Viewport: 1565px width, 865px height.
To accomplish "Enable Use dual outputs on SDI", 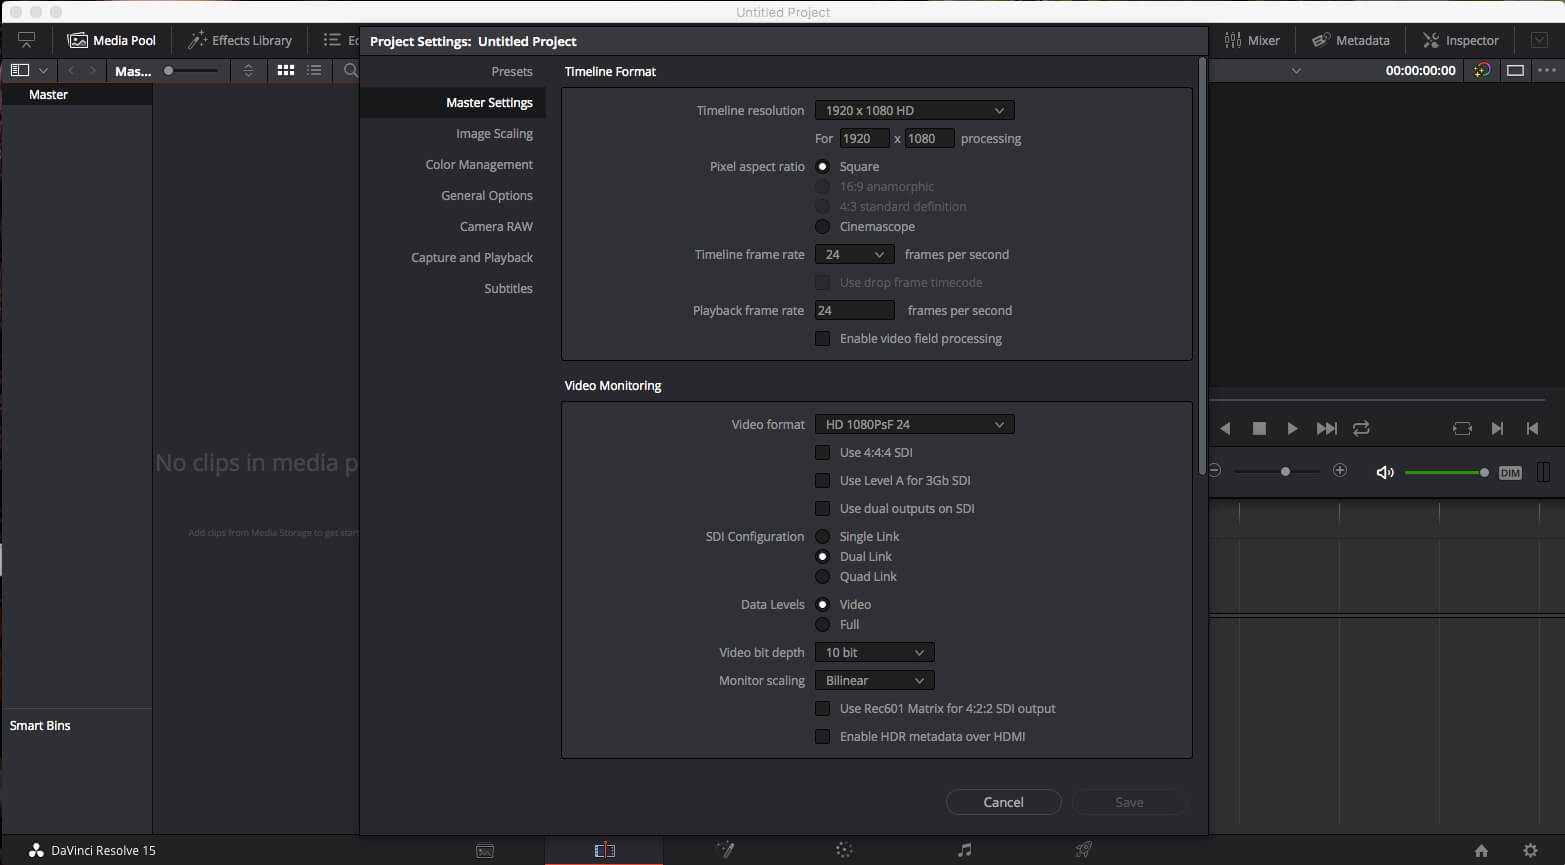I will 822,508.
